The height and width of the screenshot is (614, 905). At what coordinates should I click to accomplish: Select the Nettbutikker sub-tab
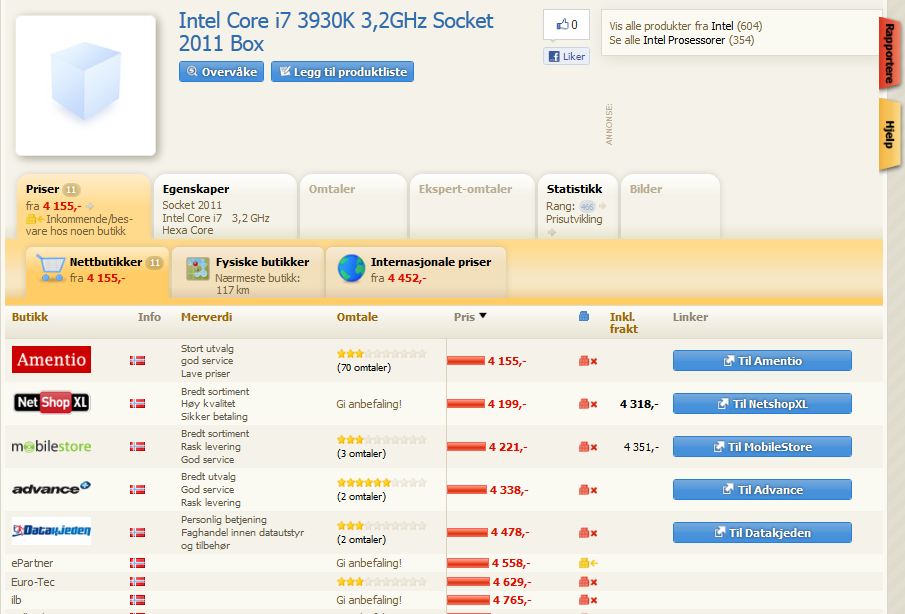[x=97, y=271]
